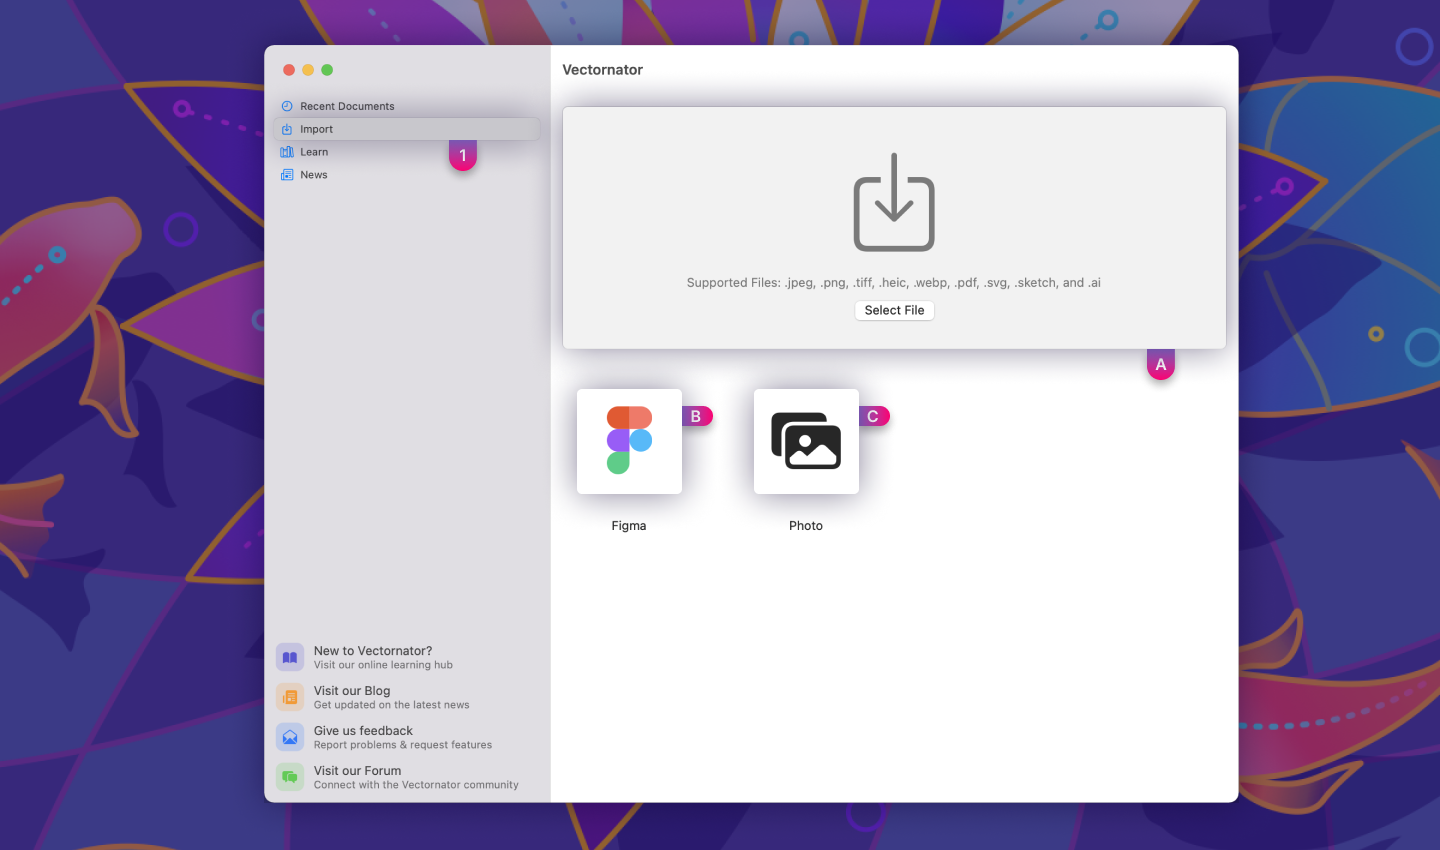This screenshot has height=850, width=1440.
Task: Click the Photo label
Action: tap(806, 526)
